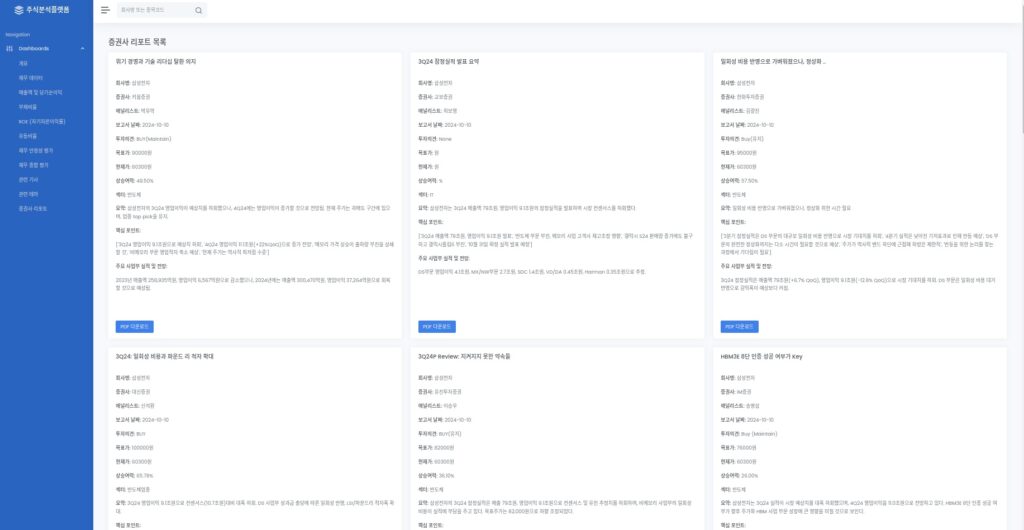Open the 증권사 리포트 sidebar item

pyautogui.click(x=33, y=208)
